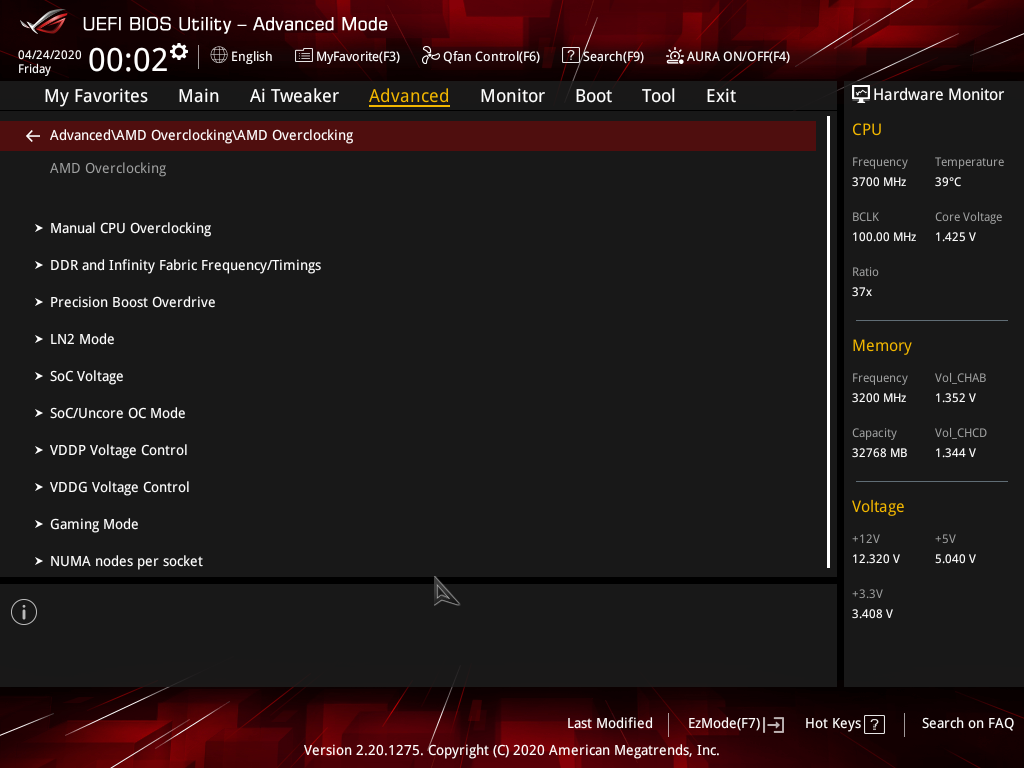Show Hot Keys list
Screen dimensions: 1024x768
tap(833, 724)
